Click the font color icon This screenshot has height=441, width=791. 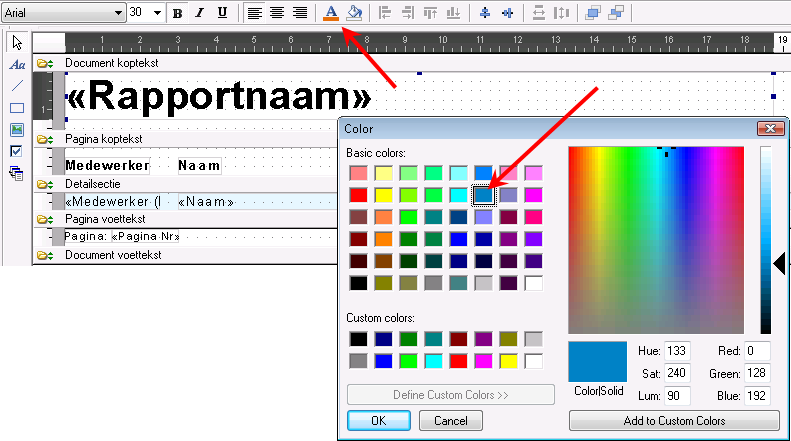tap(331, 13)
